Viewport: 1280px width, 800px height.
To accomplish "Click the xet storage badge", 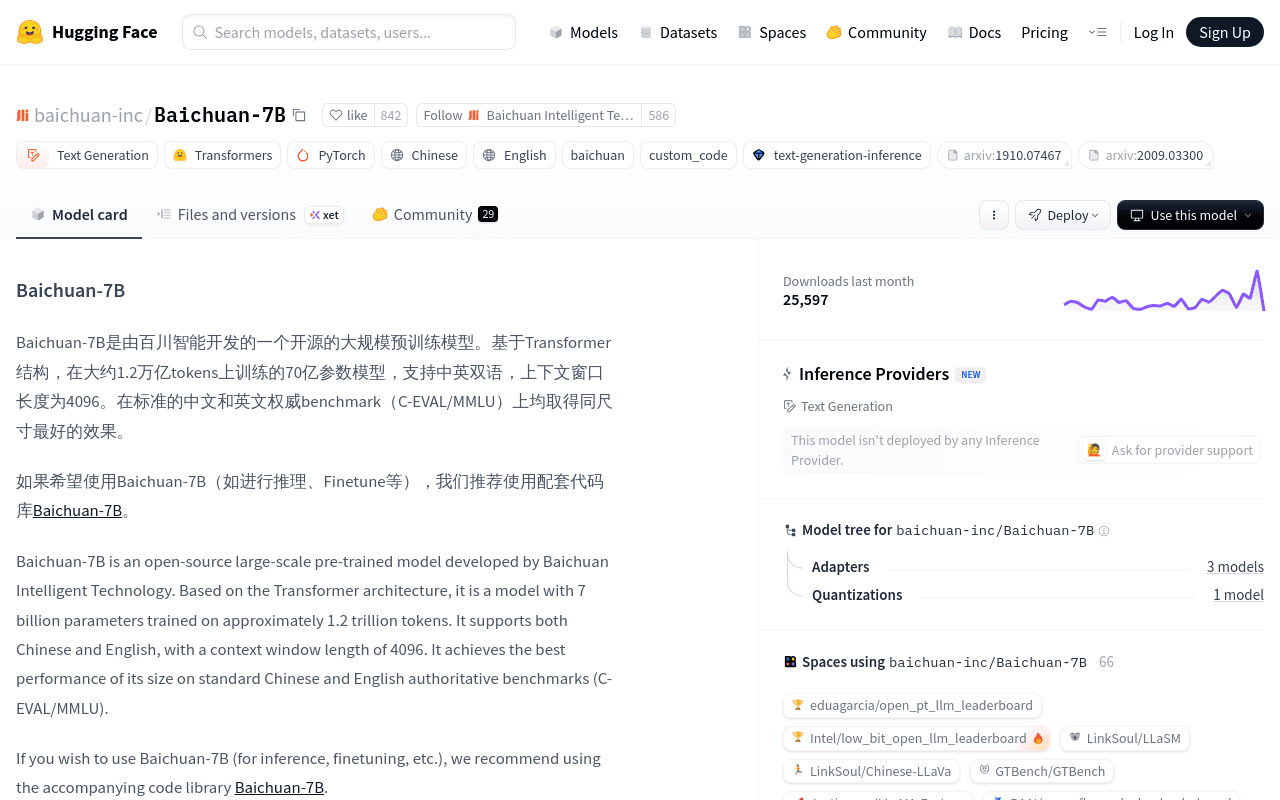I will pos(324,215).
